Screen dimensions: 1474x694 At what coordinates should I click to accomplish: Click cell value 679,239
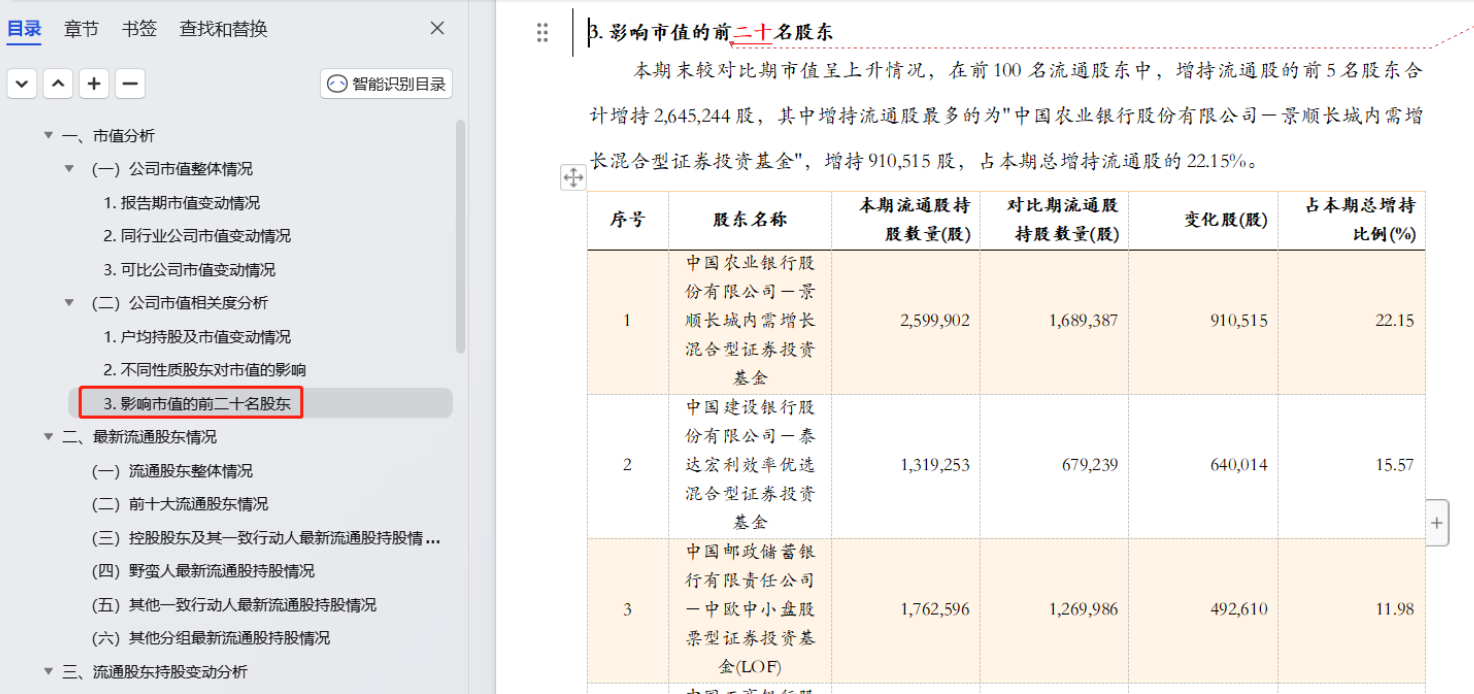click(x=1089, y=464)
